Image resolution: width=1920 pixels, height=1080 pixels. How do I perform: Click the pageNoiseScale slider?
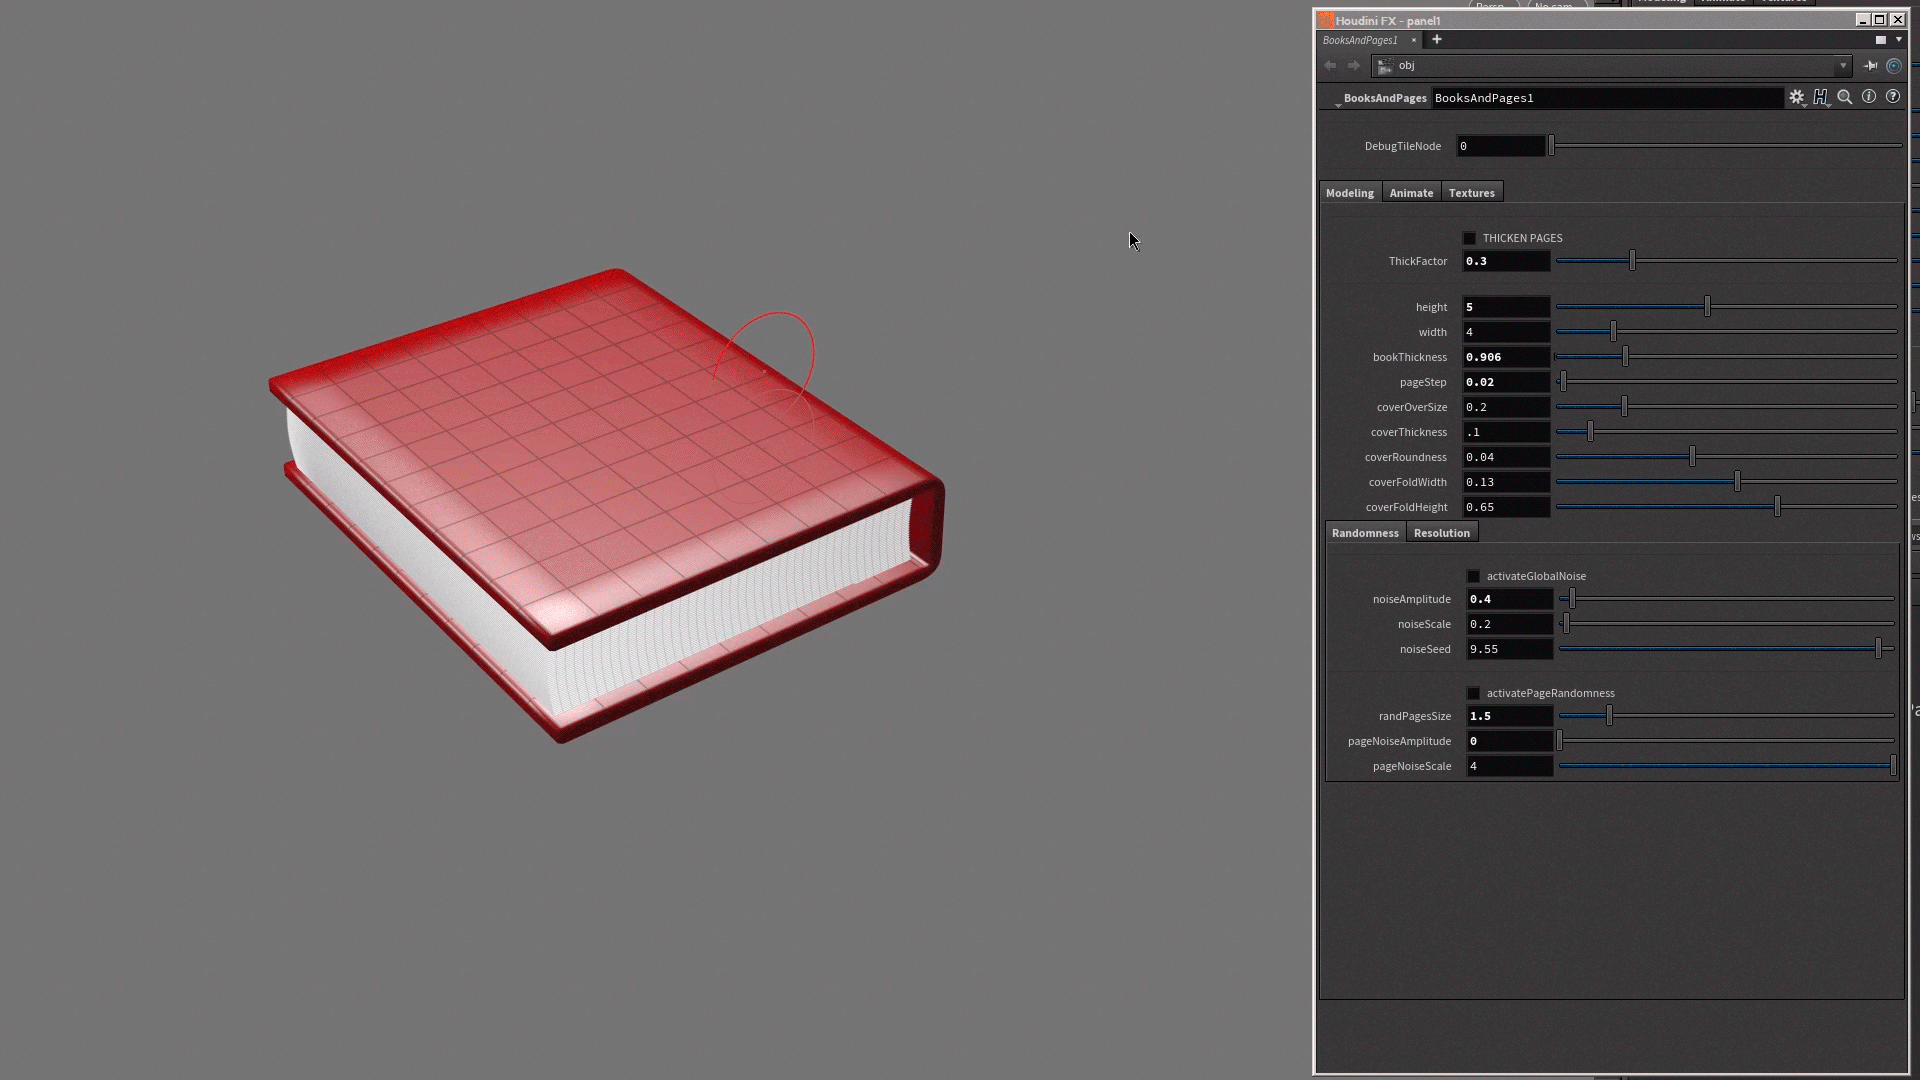(x=1727, y=766)
